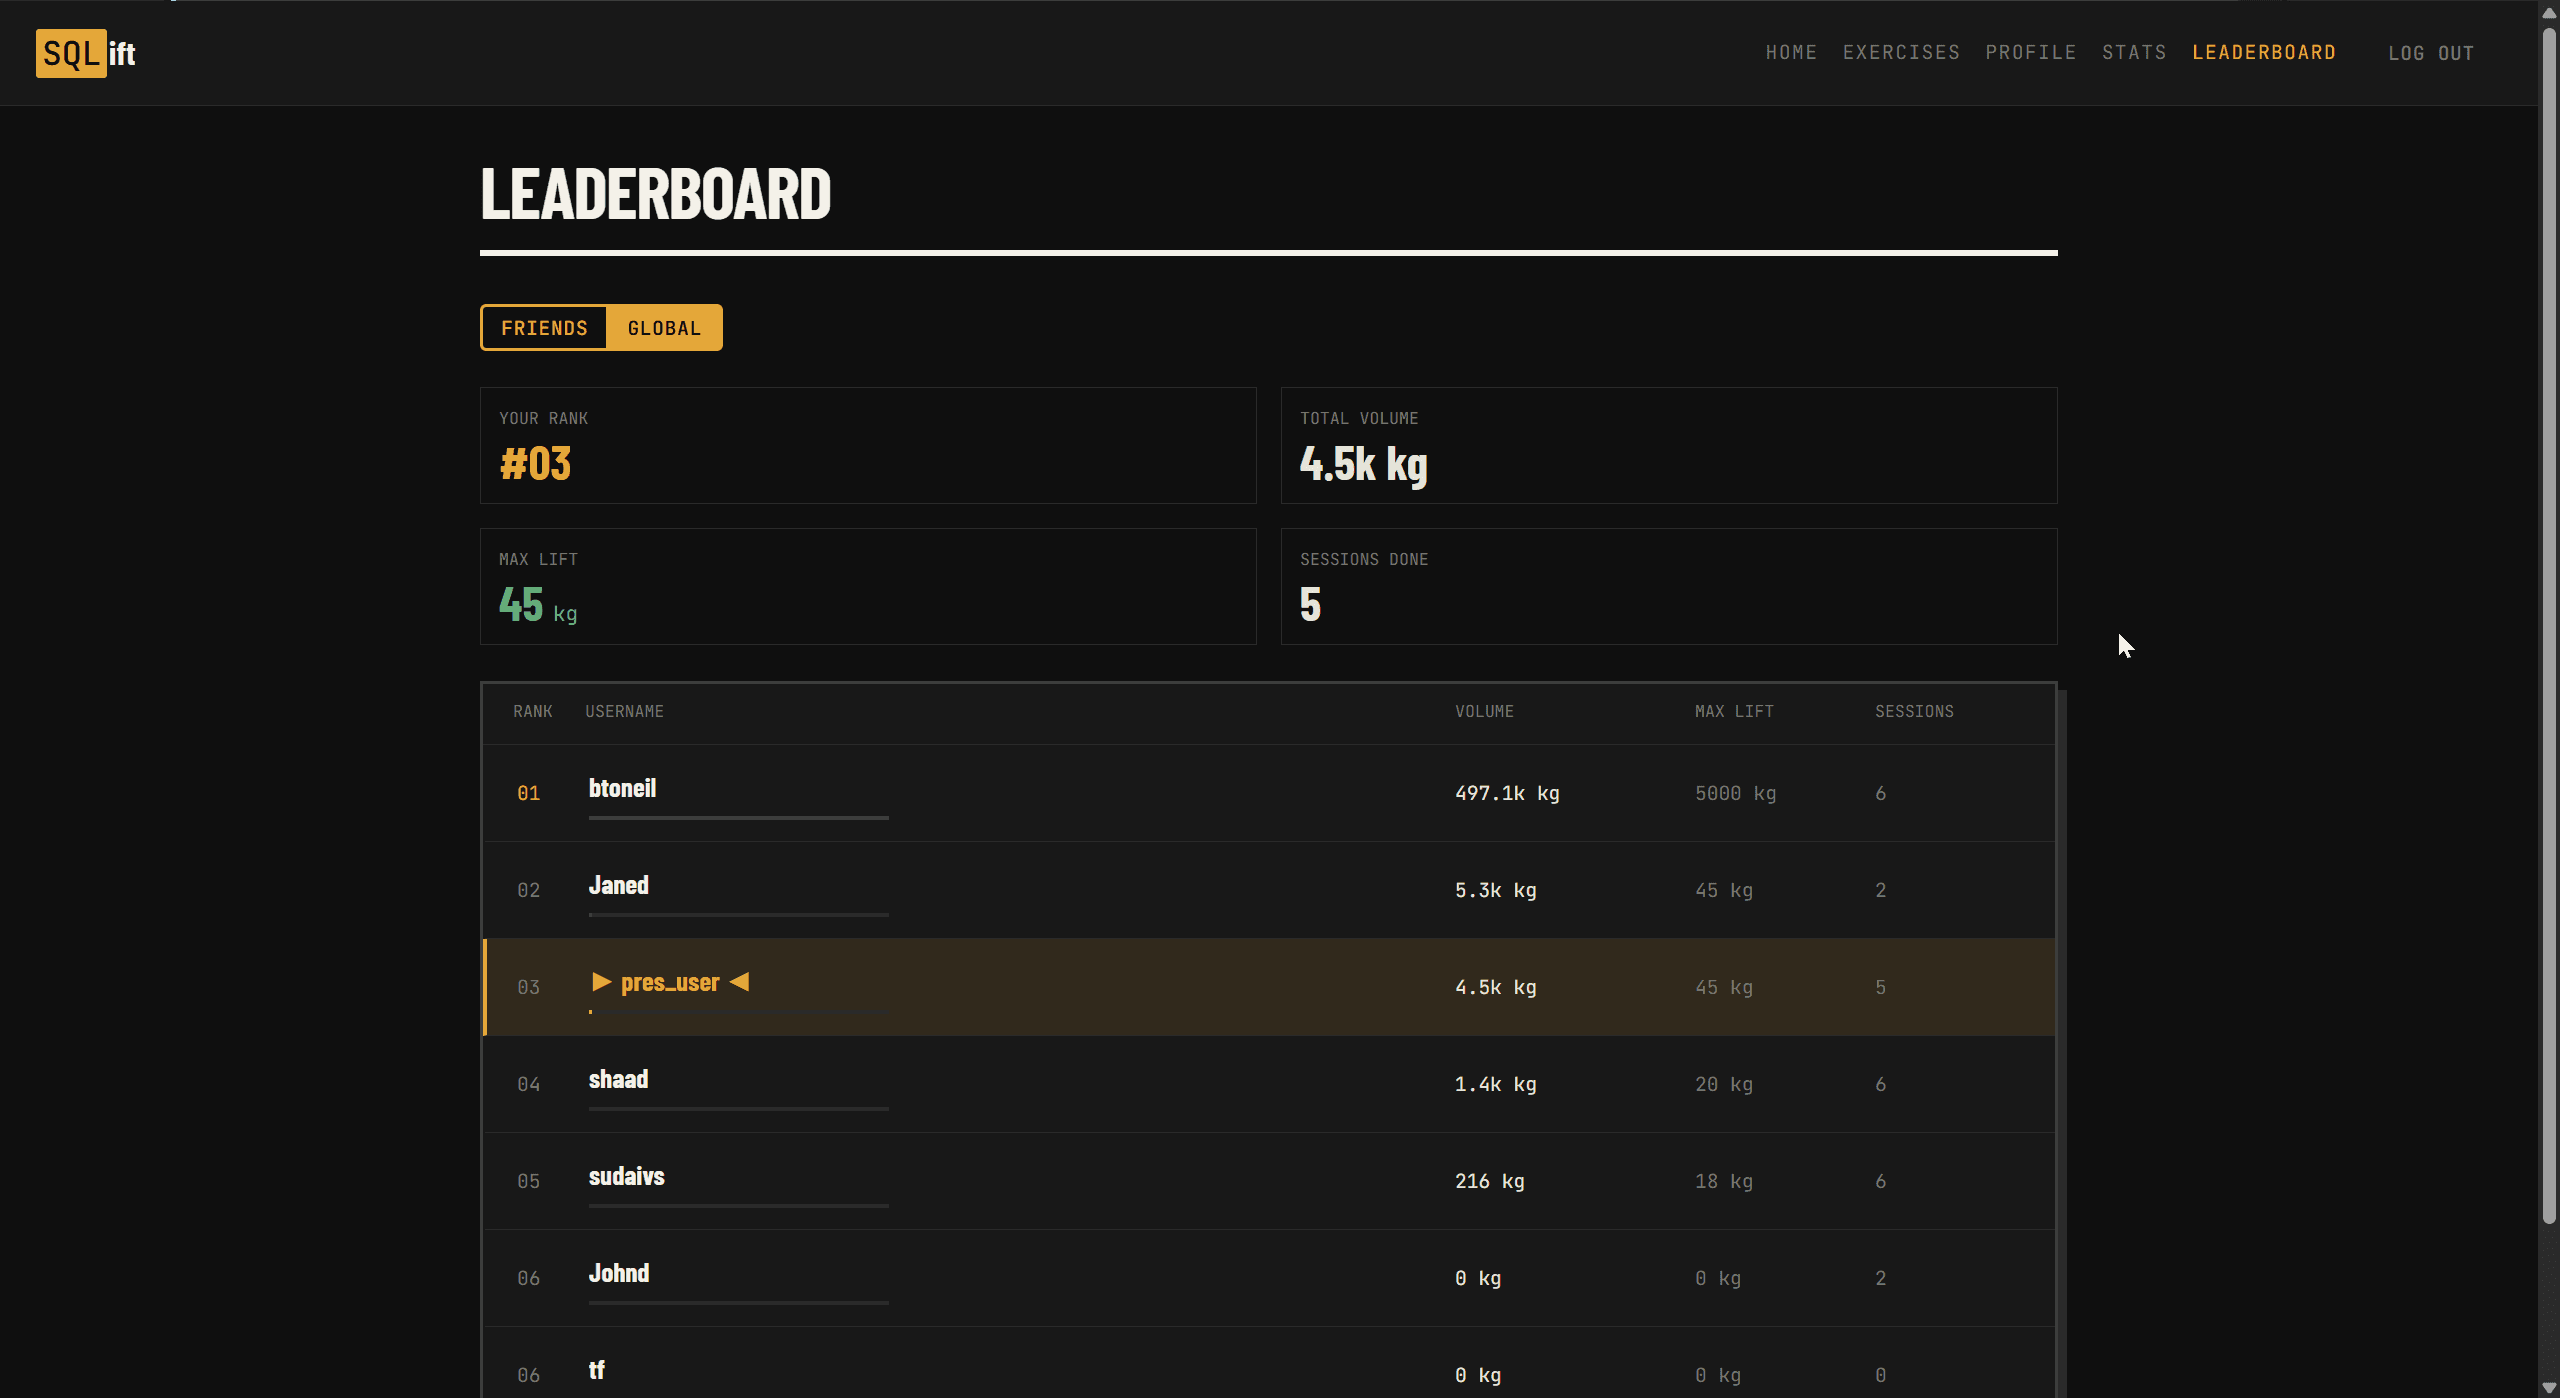The height and width of the screenshot is (1398, 2560).
Task: Click the SQLift logo
Action: (x=86, y=53)
